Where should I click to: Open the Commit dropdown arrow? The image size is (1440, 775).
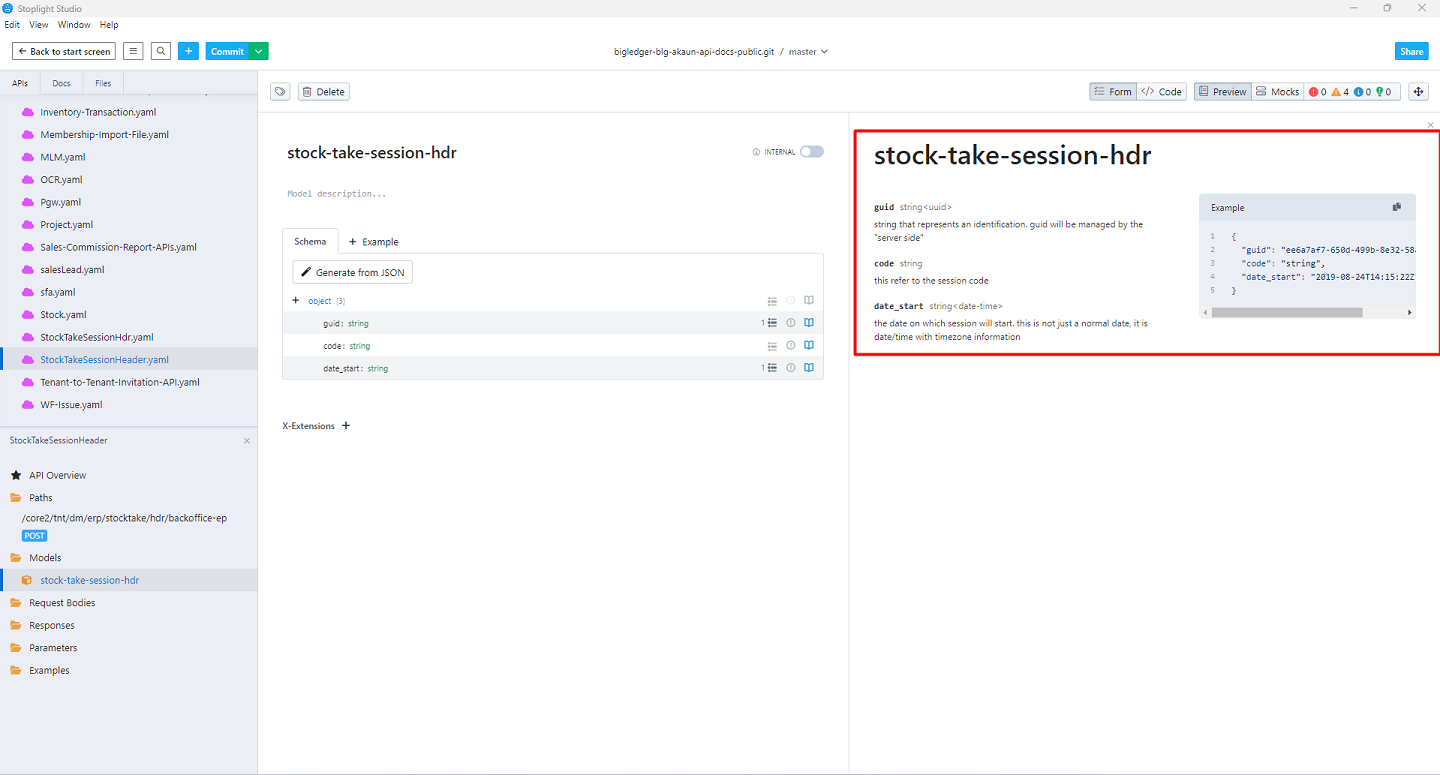[259, 51]
